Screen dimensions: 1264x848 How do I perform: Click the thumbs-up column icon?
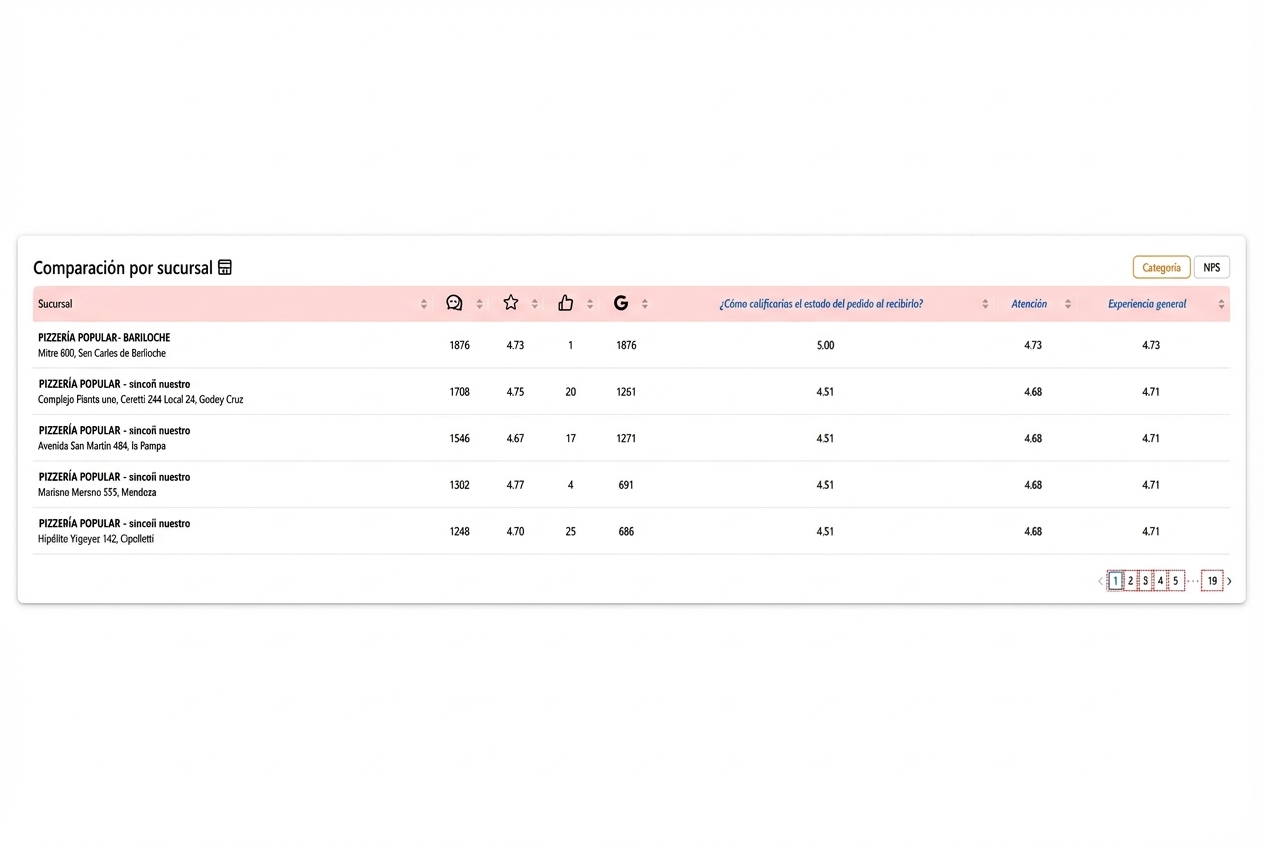coord(565,303)
